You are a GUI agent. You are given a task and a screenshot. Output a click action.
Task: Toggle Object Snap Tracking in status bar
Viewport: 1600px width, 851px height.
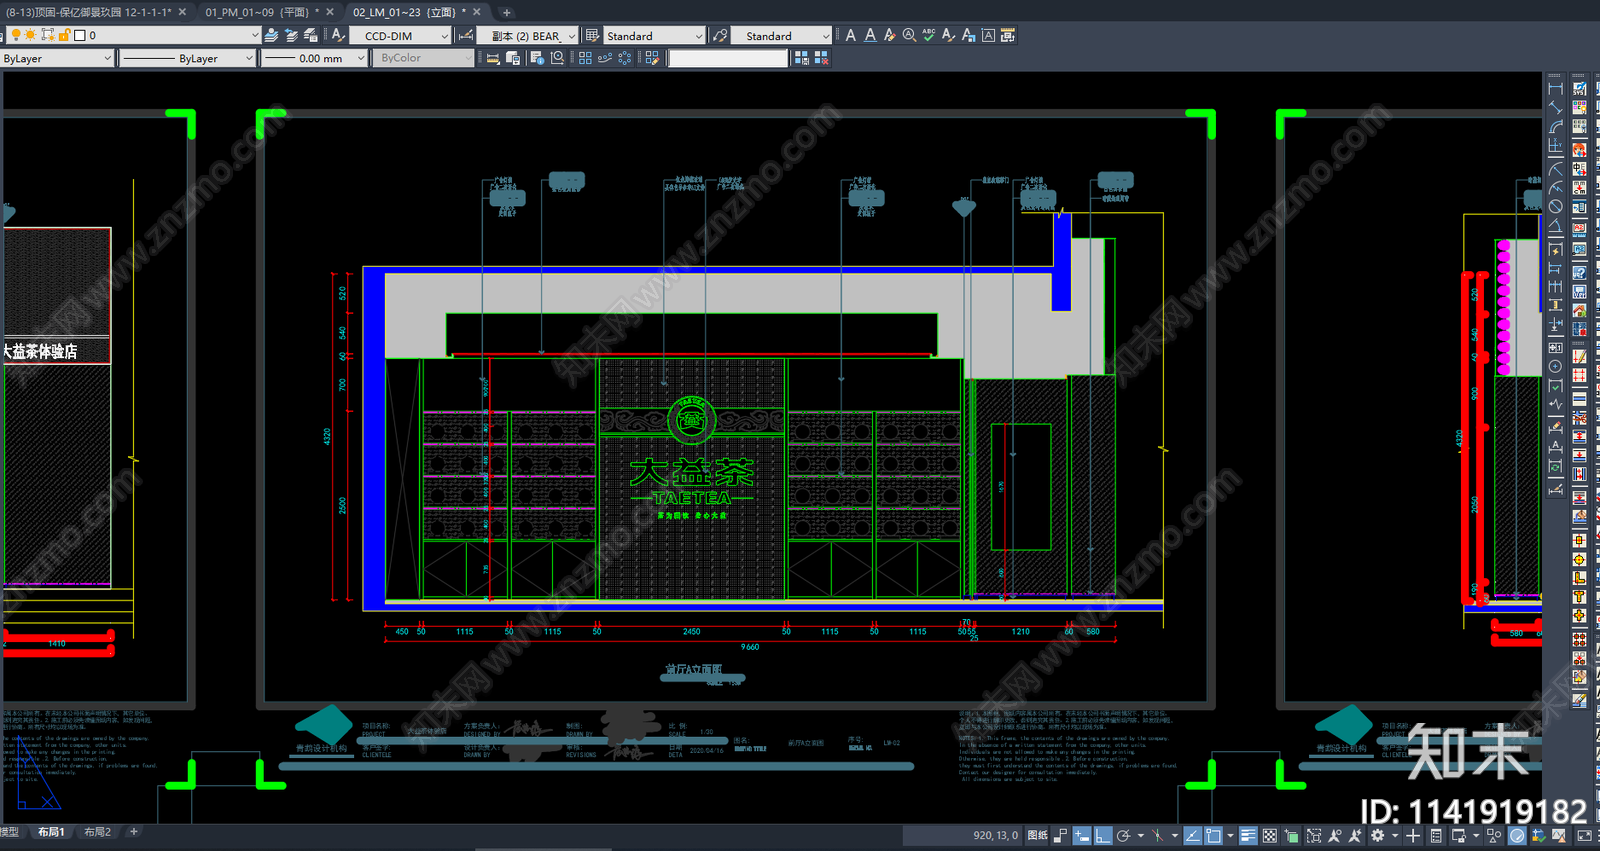pyautogui.click(x=1192, y=835)
